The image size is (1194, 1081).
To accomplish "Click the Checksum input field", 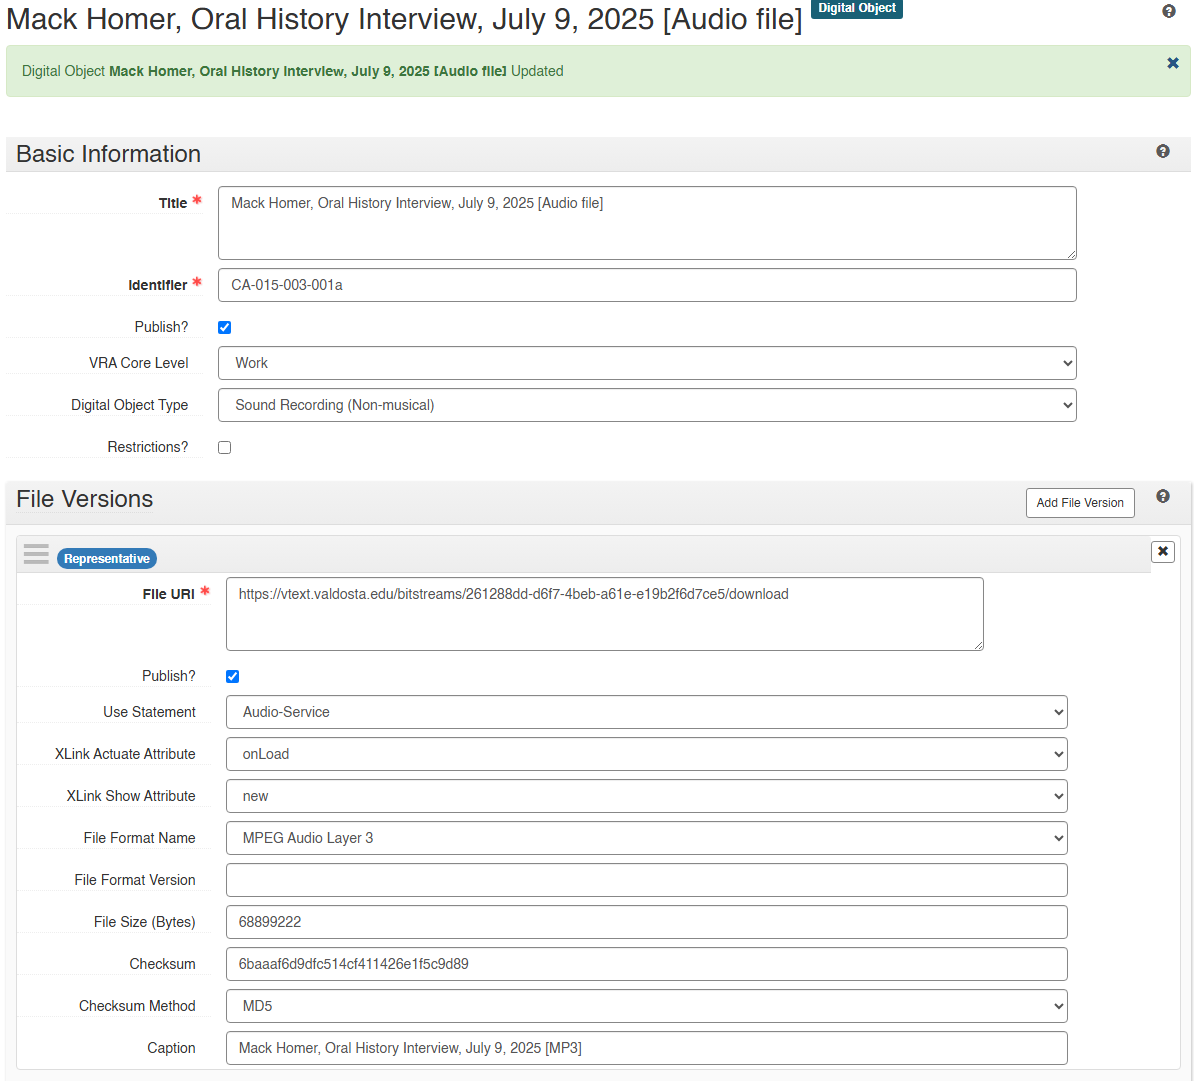I will click(x=646, y=964).
